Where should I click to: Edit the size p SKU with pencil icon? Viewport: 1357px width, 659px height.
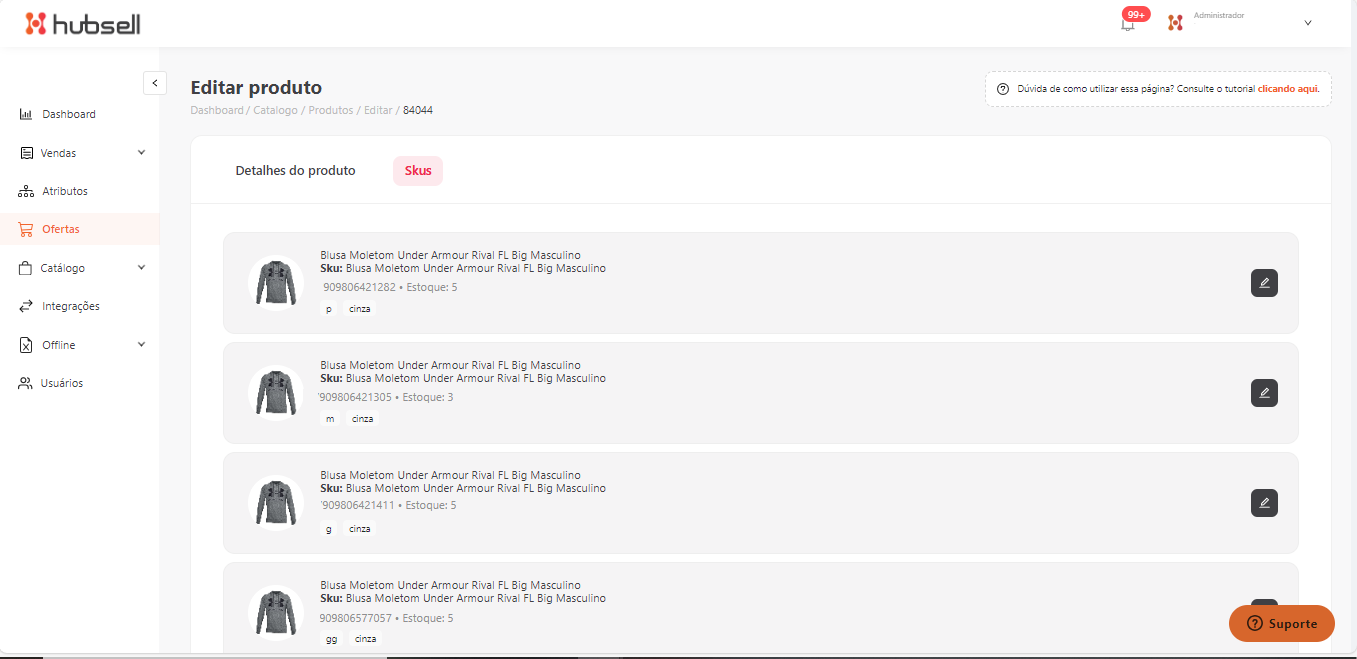point(1264,283)
